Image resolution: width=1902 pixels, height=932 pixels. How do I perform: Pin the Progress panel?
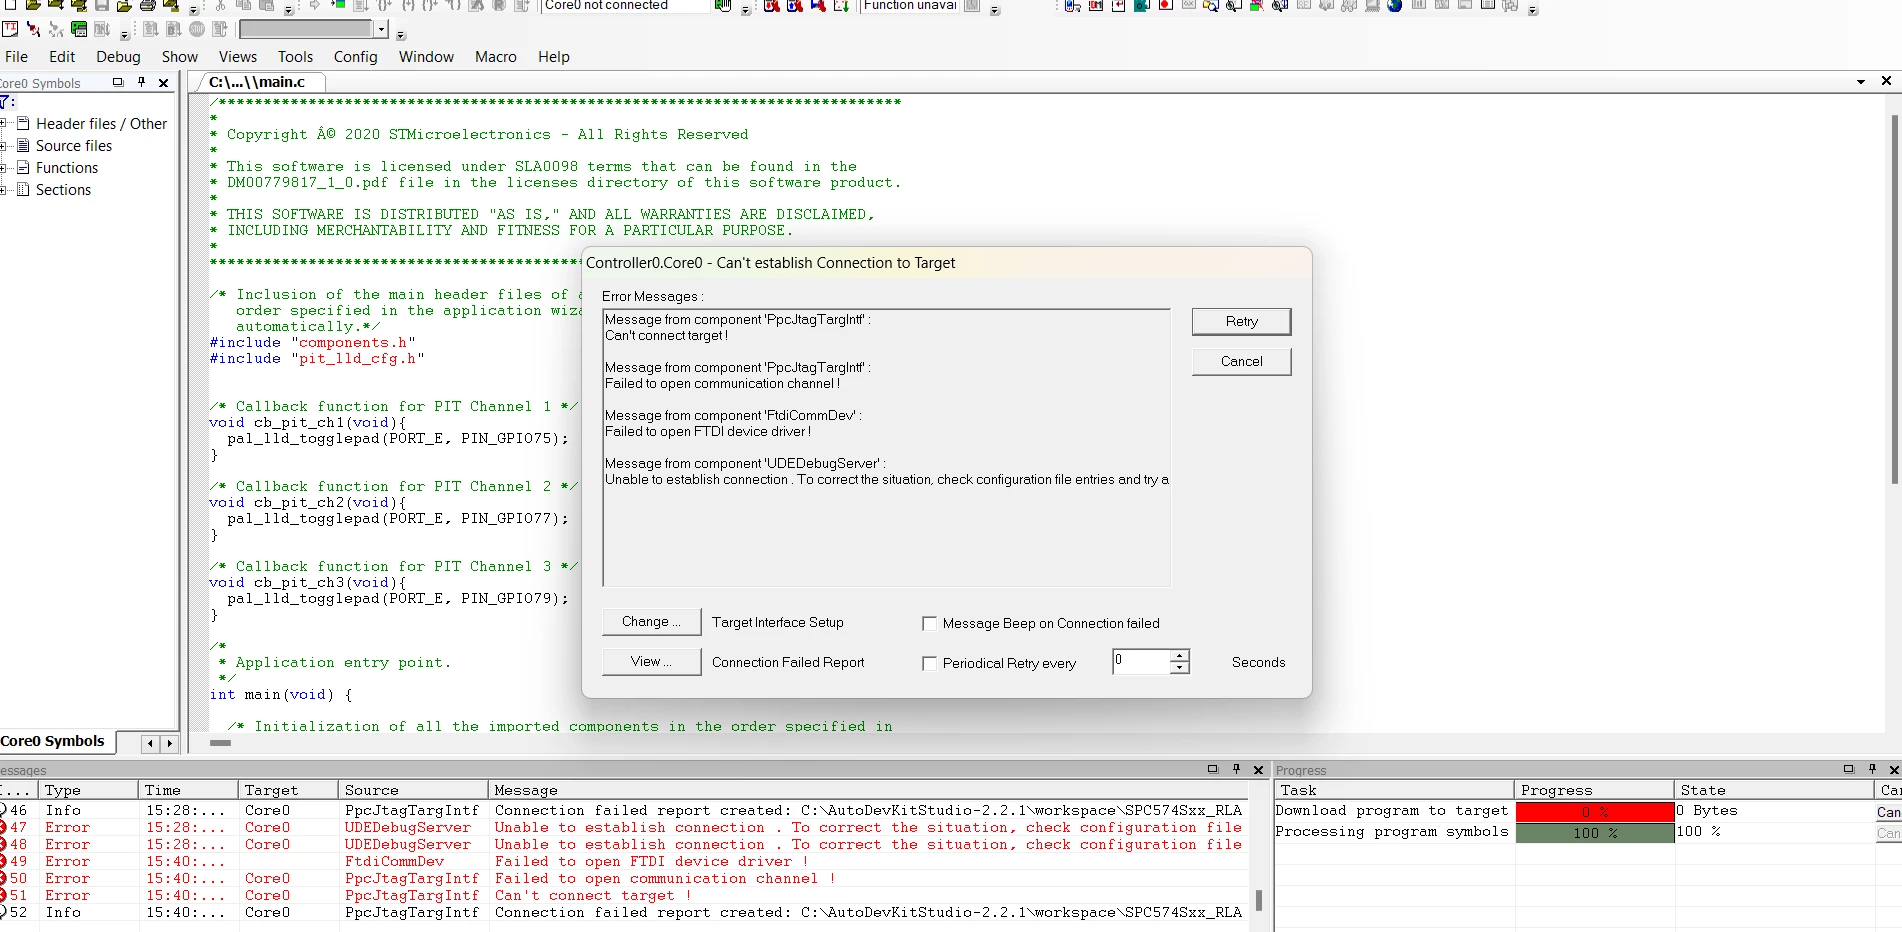pos(1872,769)
